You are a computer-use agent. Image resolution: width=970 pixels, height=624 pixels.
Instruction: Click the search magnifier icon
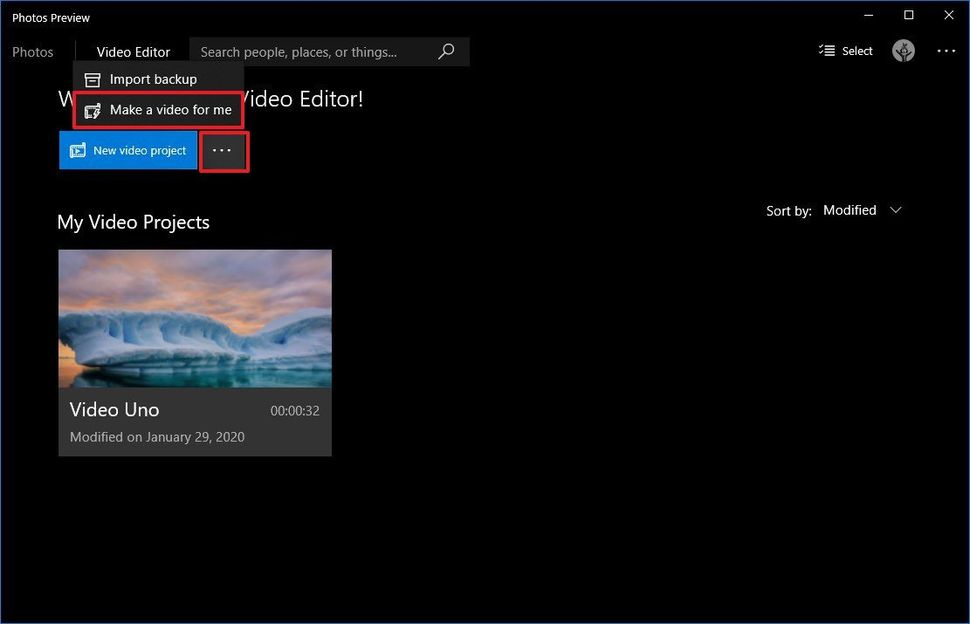point(446,51)
